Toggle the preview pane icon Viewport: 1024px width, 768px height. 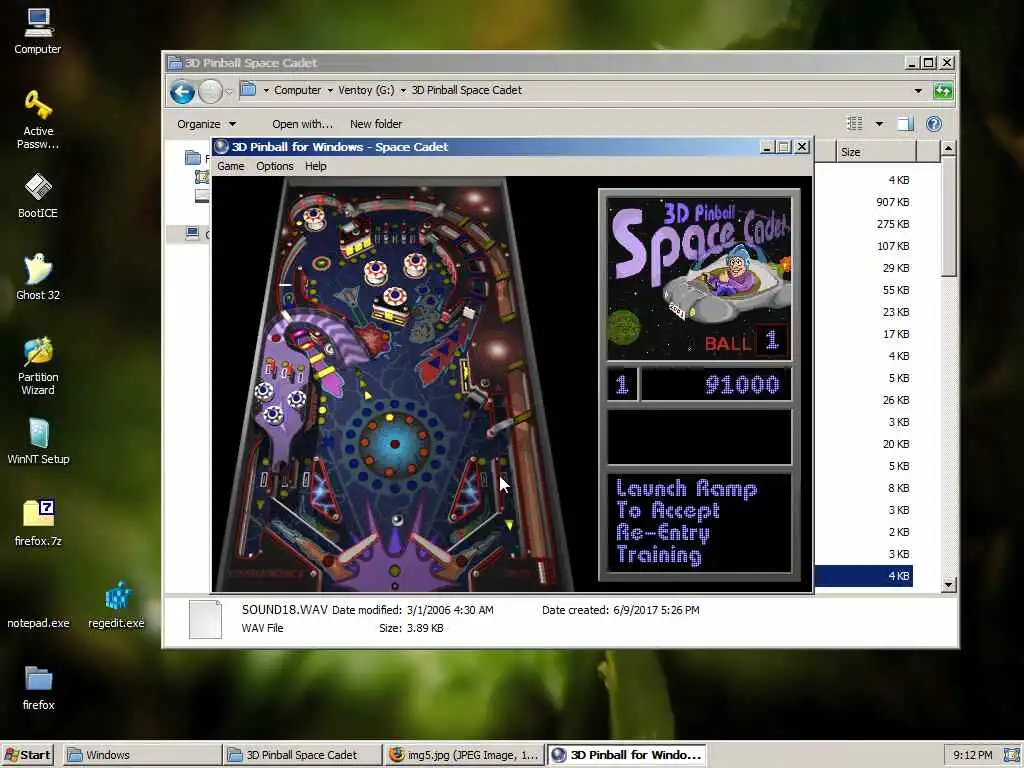pos(905,123)
